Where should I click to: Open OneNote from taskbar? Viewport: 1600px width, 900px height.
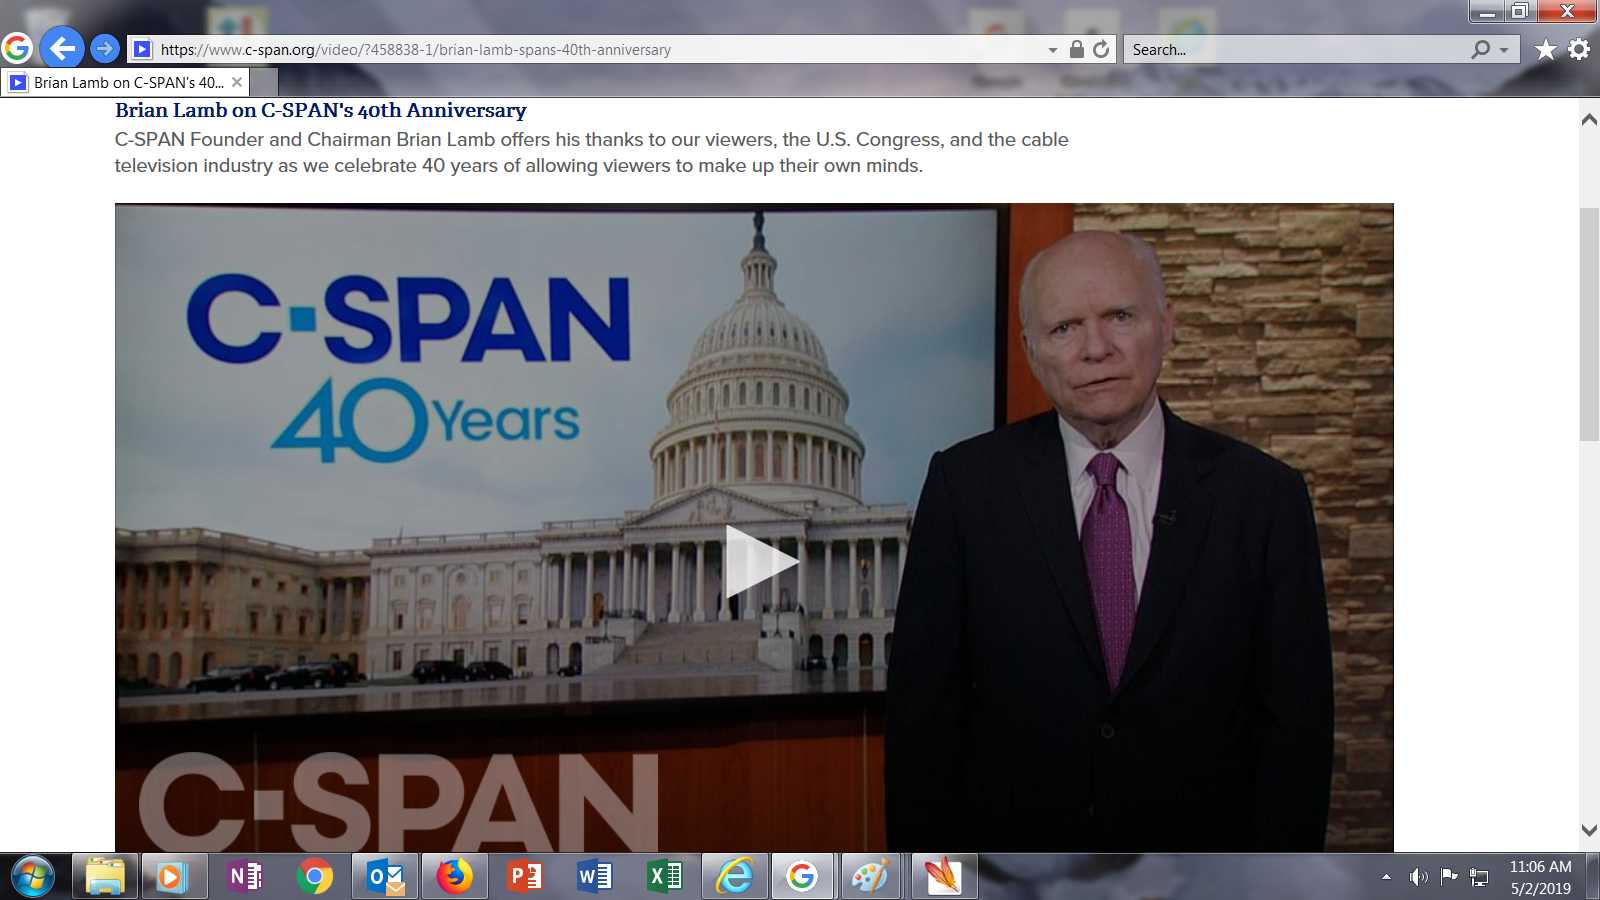pos(245,877)
